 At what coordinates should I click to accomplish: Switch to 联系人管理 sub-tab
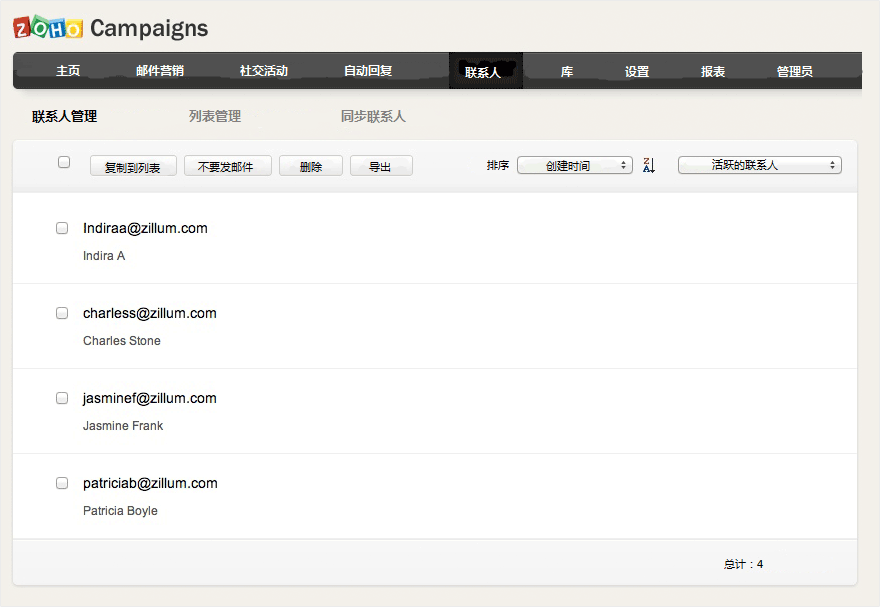tap(65, 116)
